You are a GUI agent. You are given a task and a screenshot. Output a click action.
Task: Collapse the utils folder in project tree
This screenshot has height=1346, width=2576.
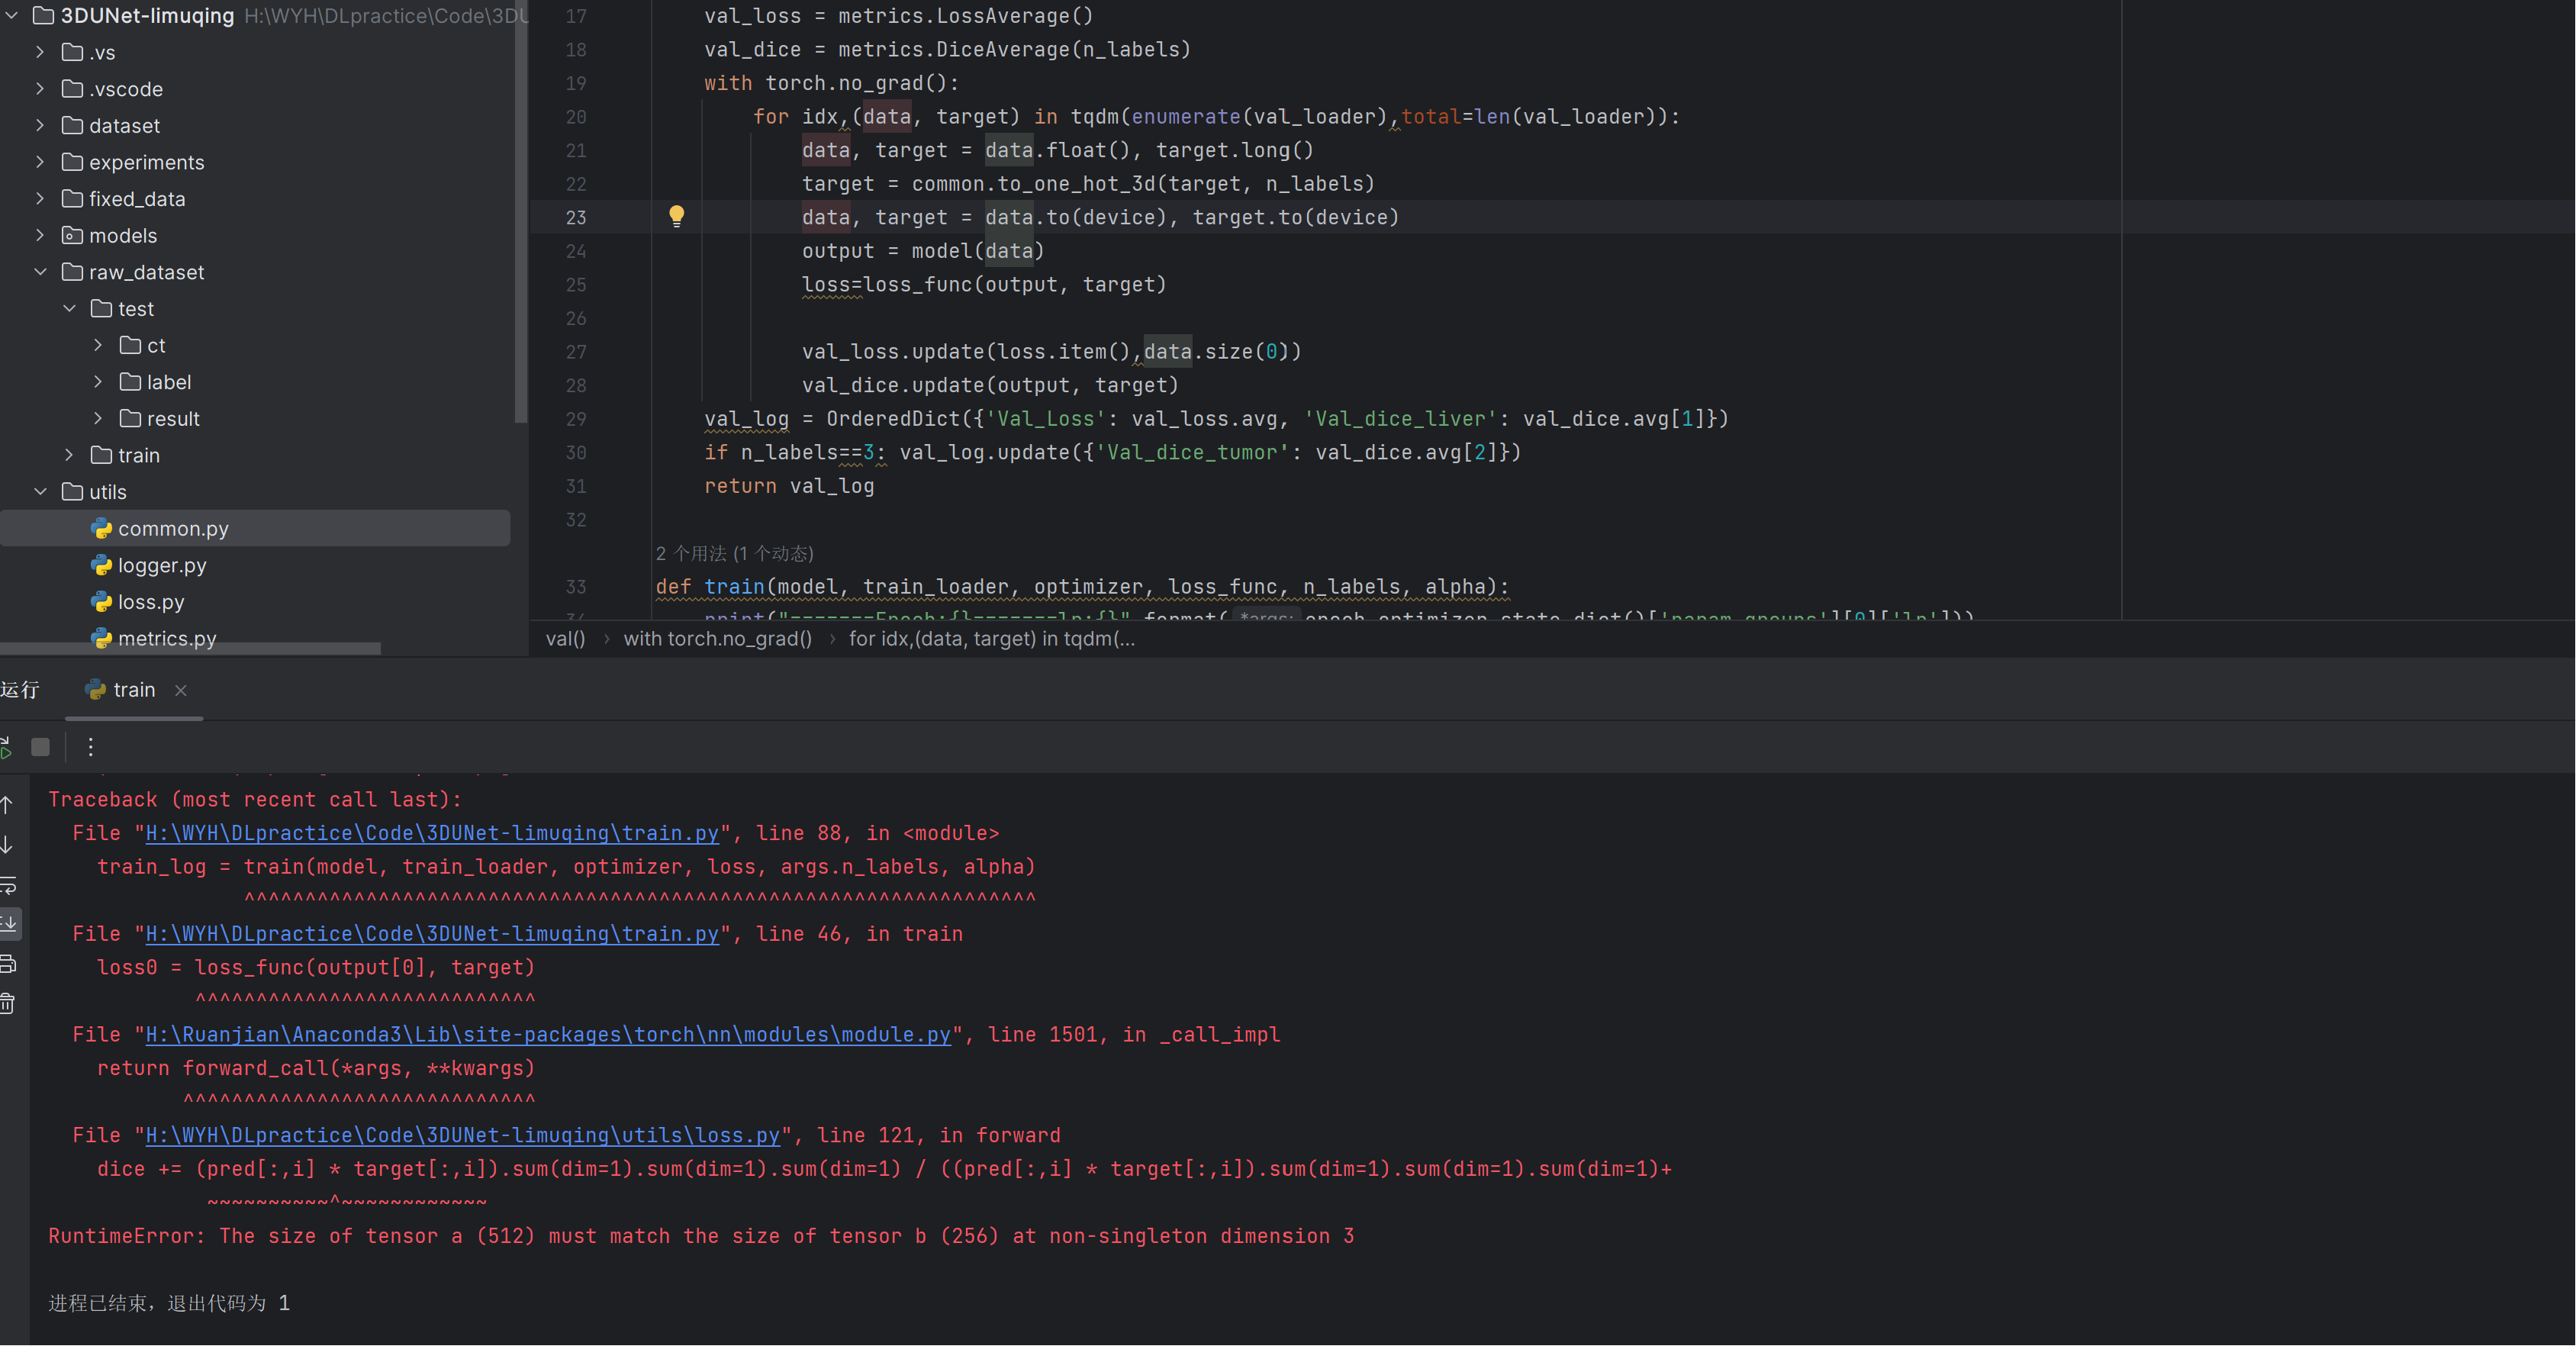40,492
